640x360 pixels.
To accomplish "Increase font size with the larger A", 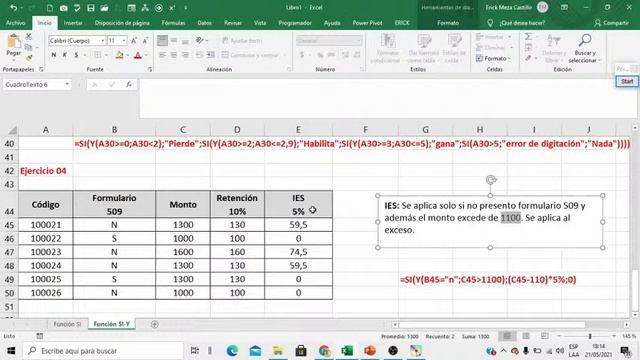I will tap(134, 40).
